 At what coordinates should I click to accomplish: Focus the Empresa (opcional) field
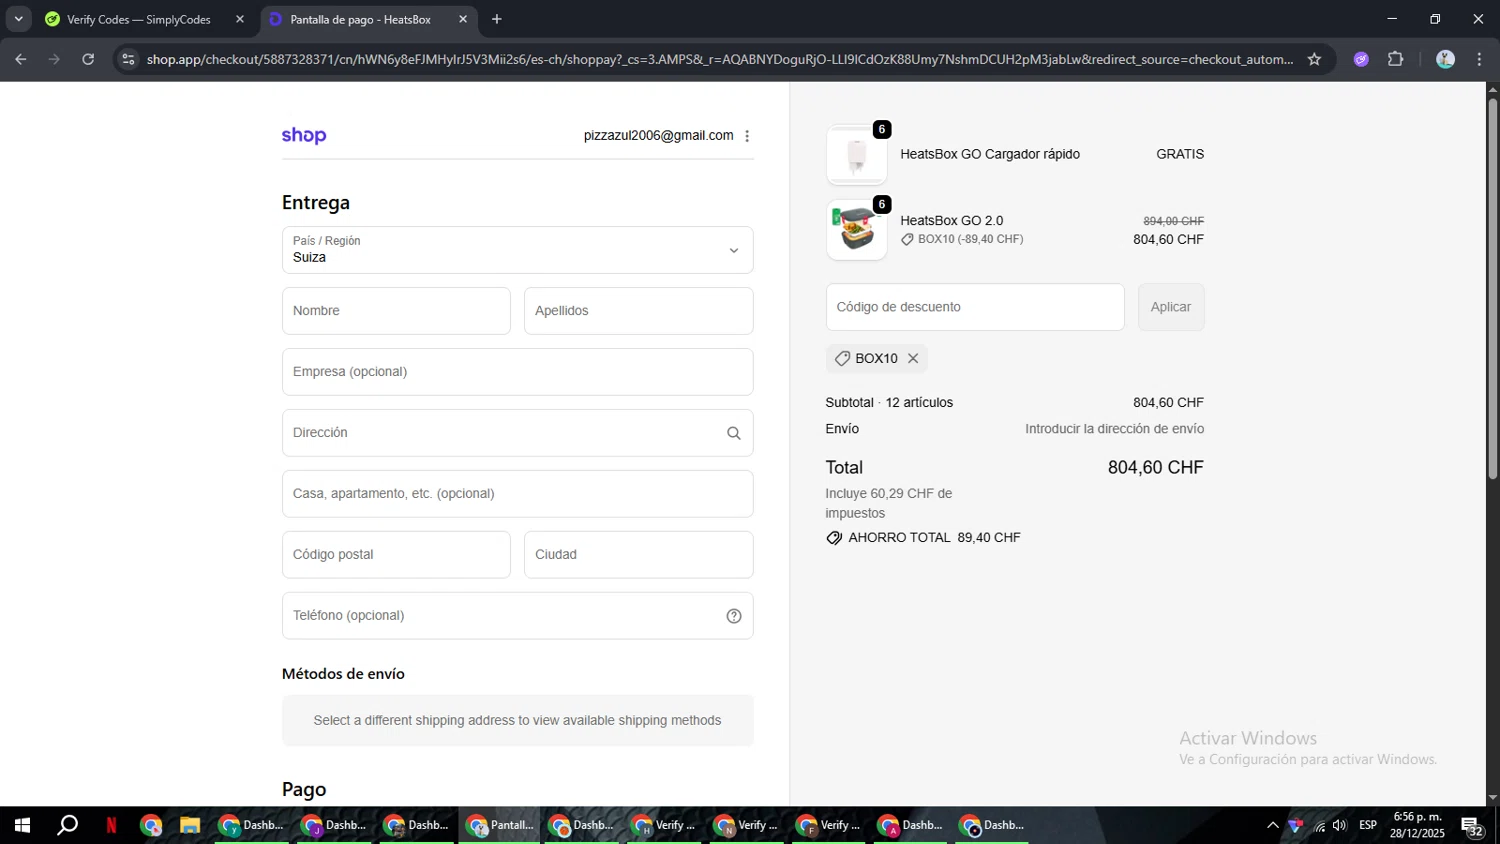pos(517,372)
